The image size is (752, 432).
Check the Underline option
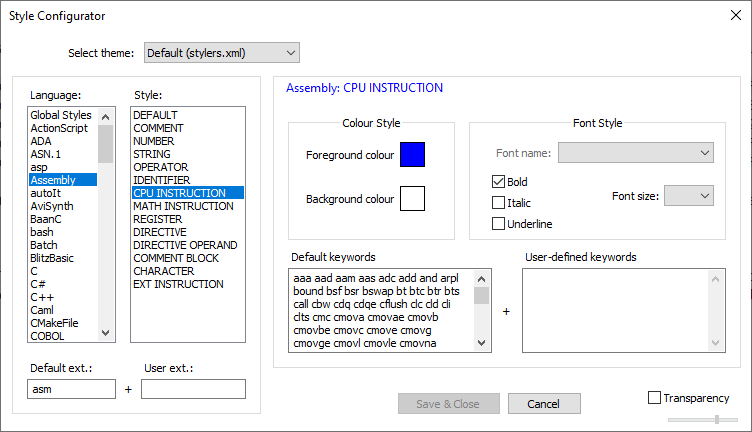tap(498, 224)
